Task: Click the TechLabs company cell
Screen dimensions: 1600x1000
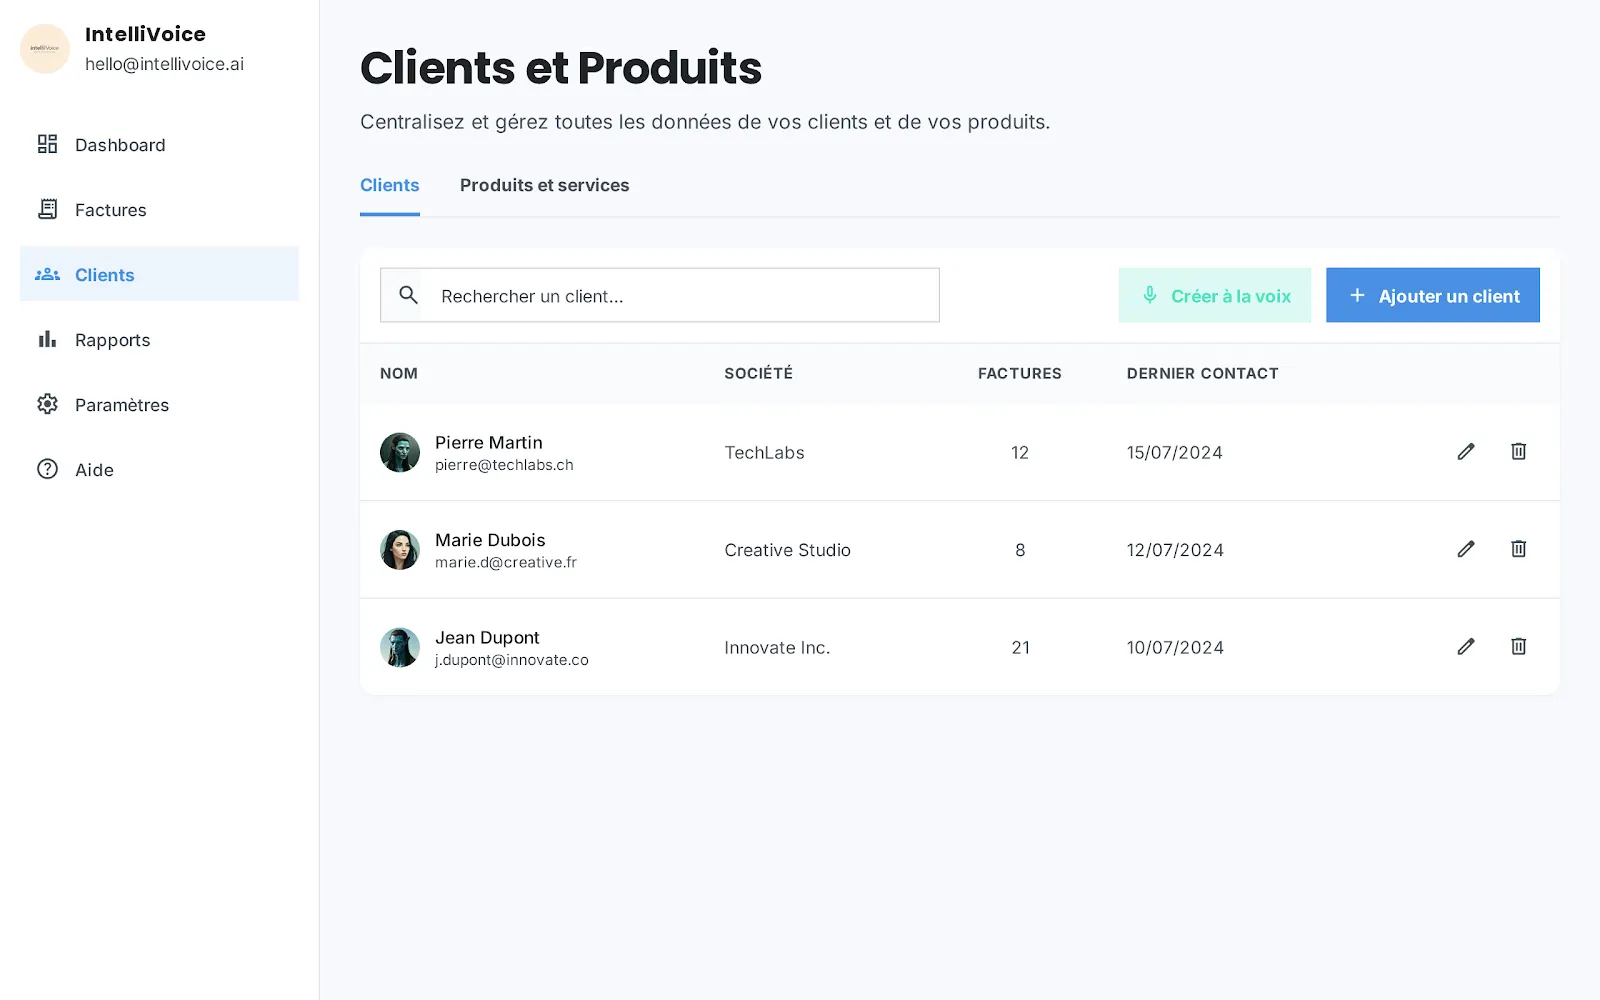Action: (764, 453)
